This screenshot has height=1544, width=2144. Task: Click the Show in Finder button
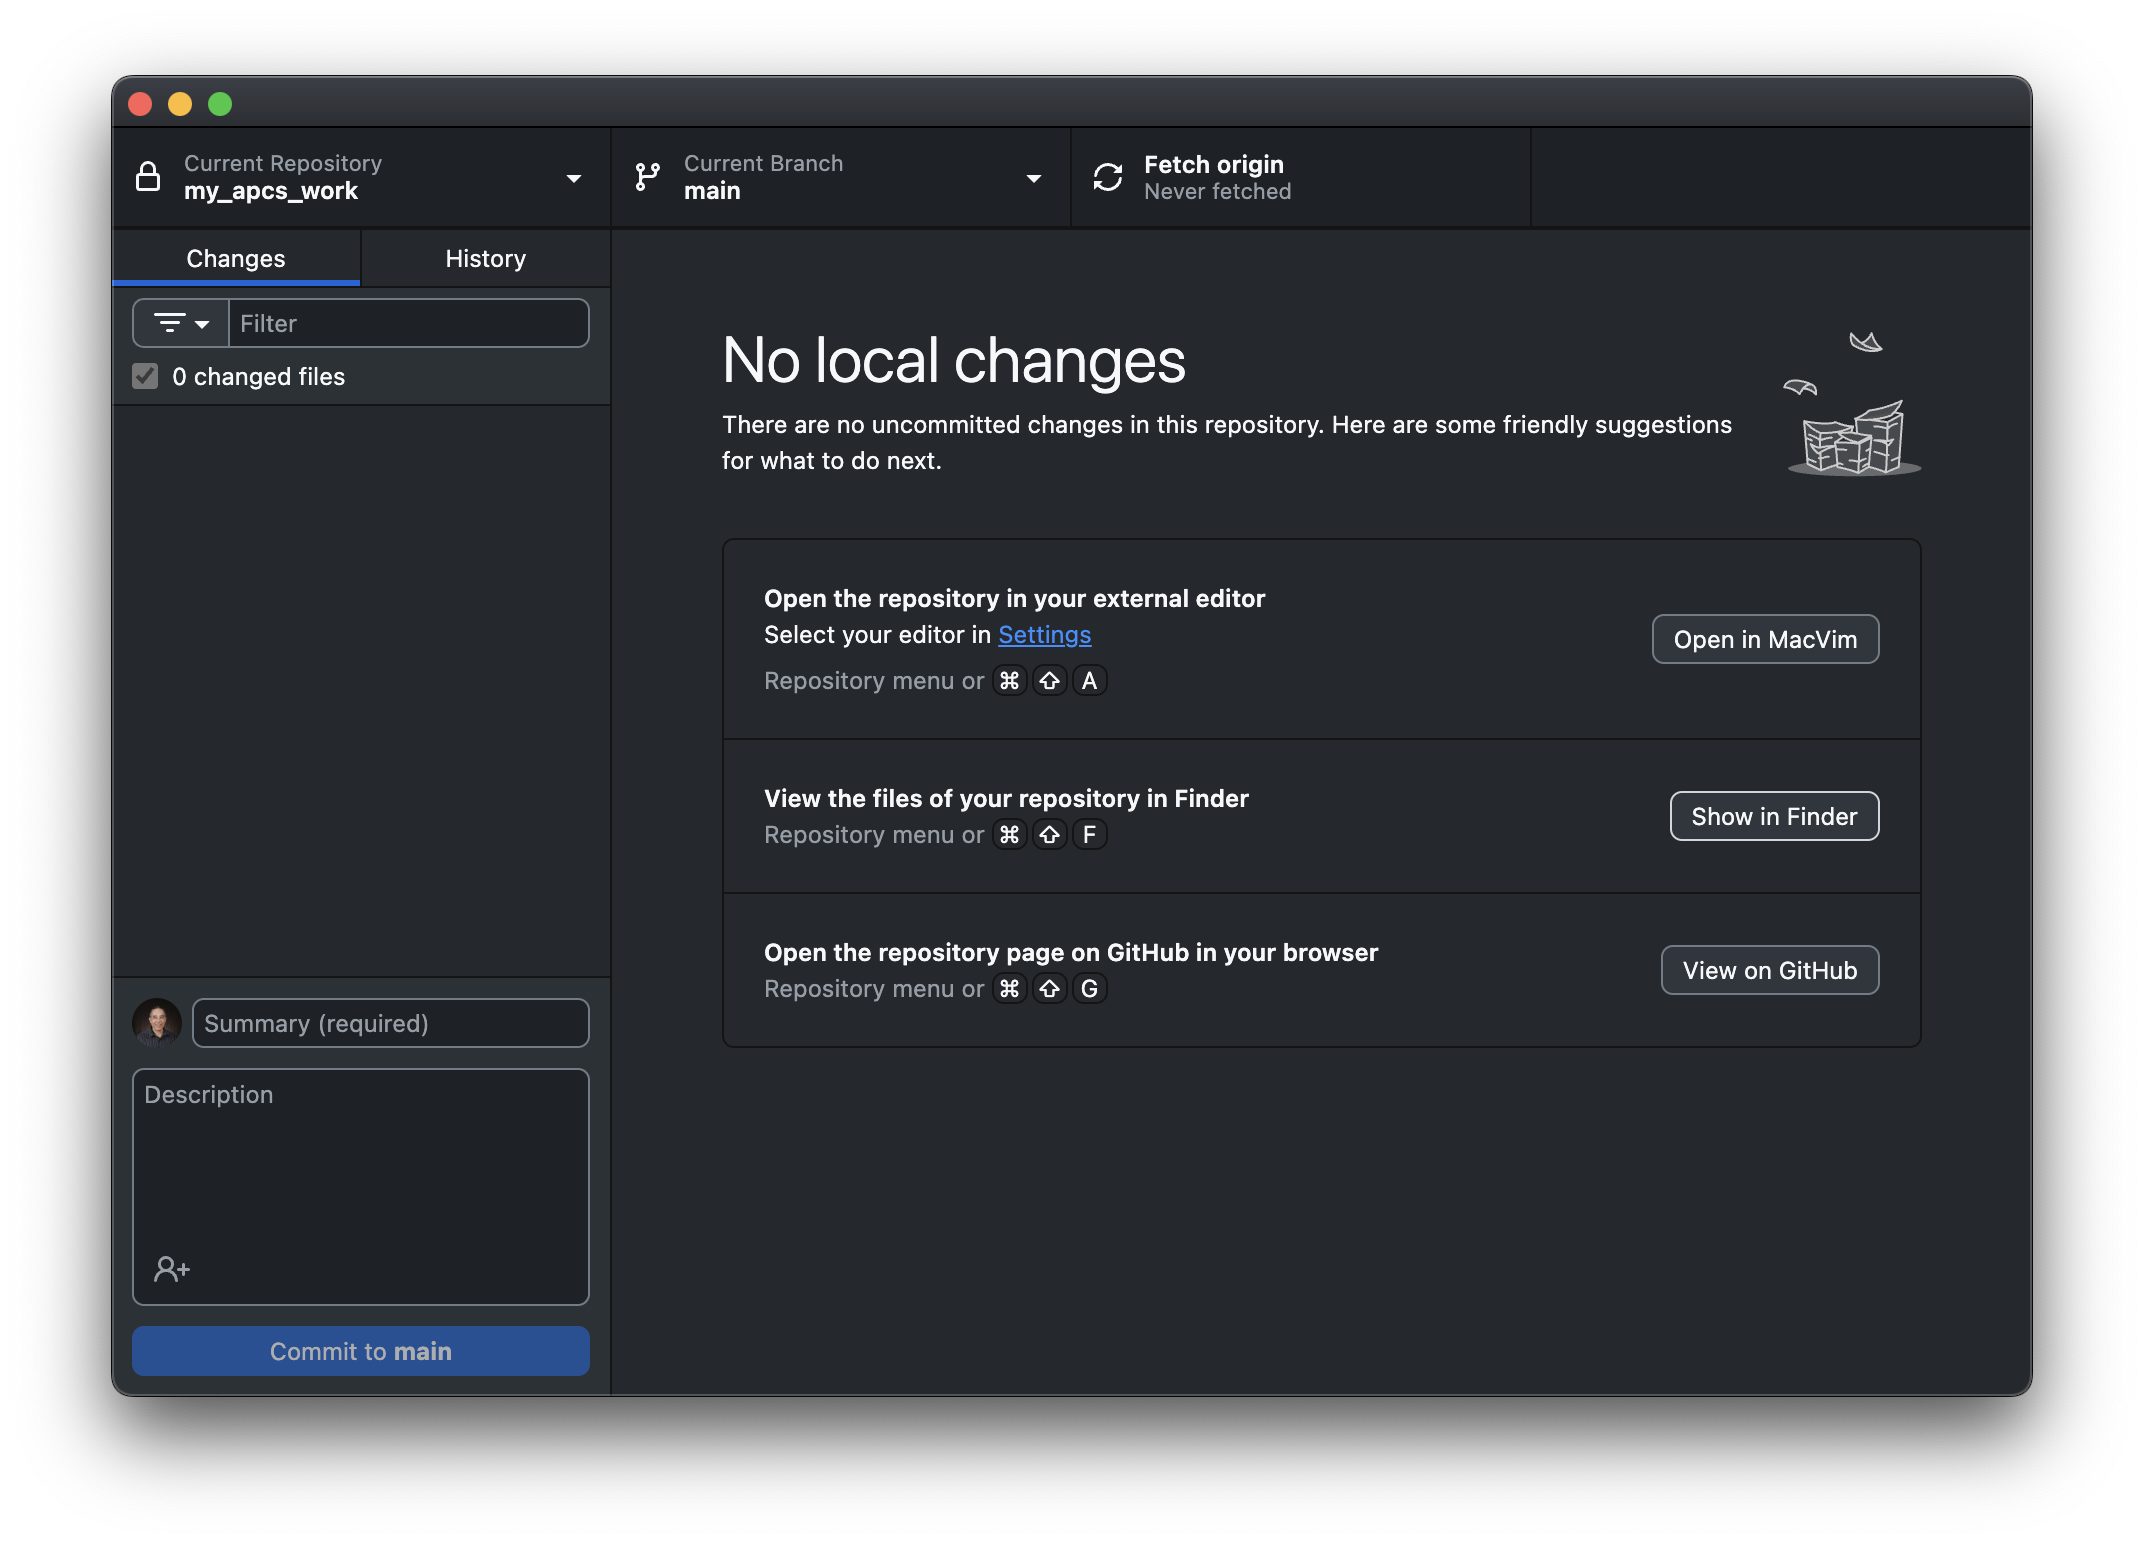[1774, 816]
